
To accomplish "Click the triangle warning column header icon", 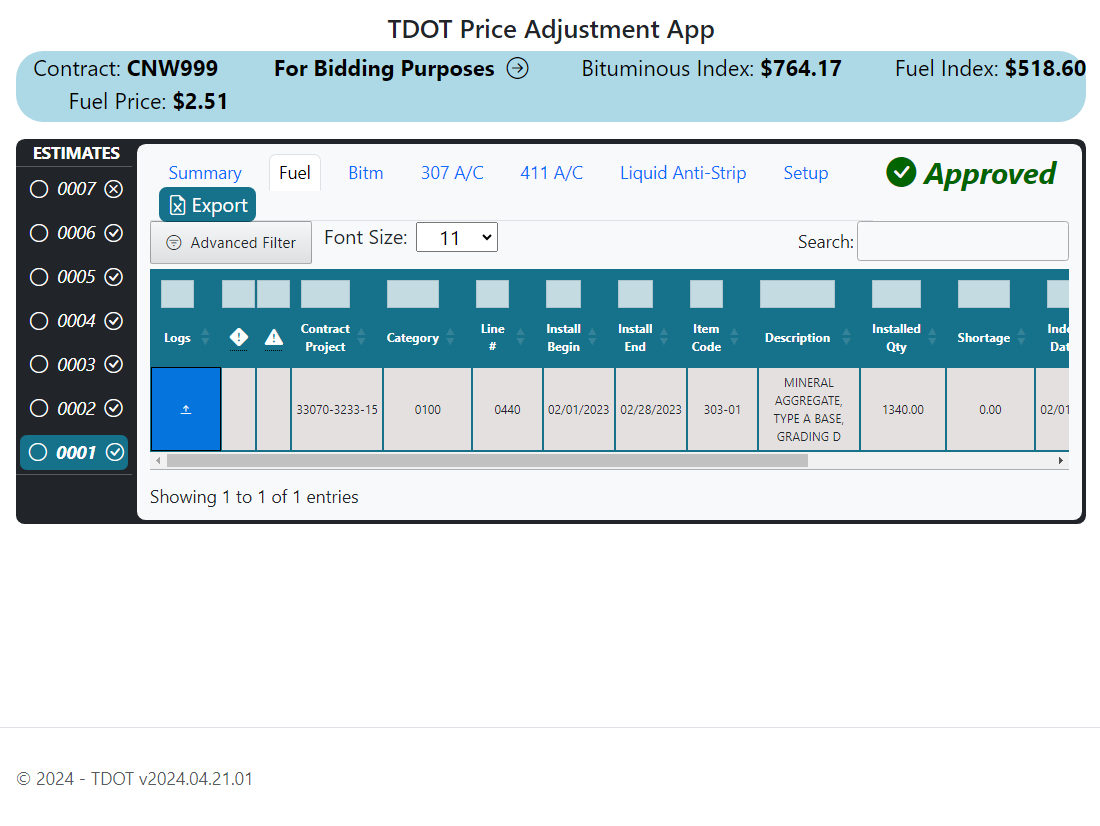I will pos(274,338).
